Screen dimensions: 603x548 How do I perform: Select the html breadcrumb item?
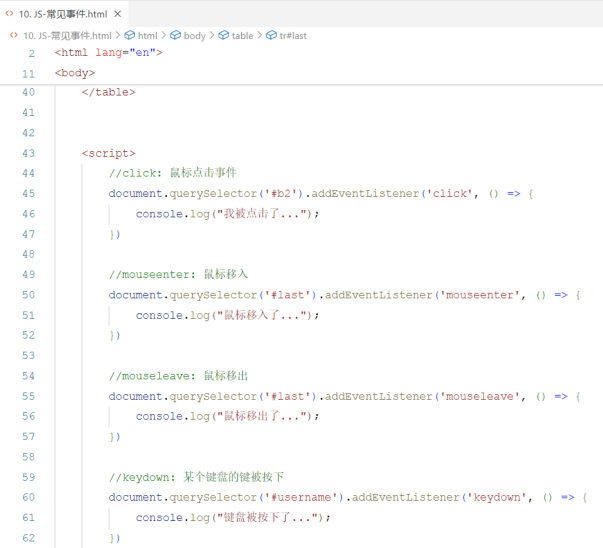148,36
